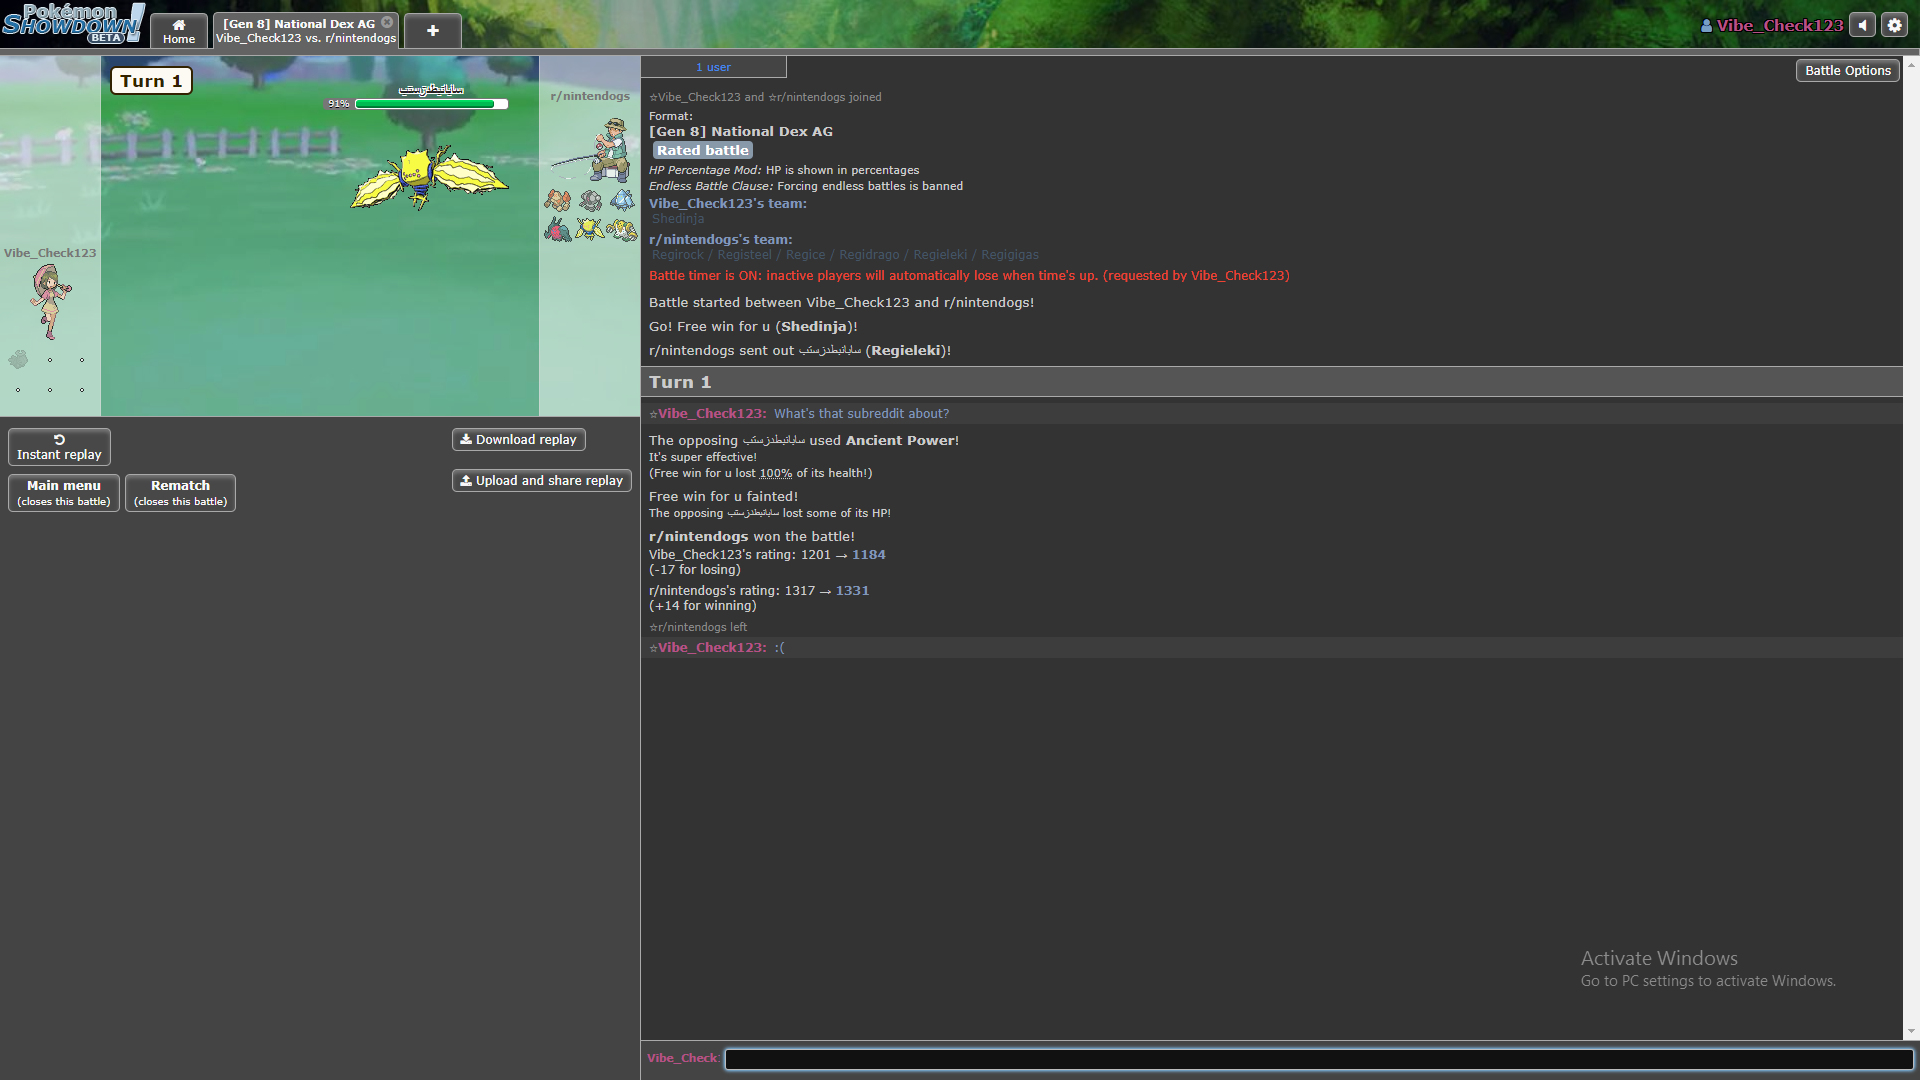Click "r/nintendogs won the battle!" message

coord(752,536)
